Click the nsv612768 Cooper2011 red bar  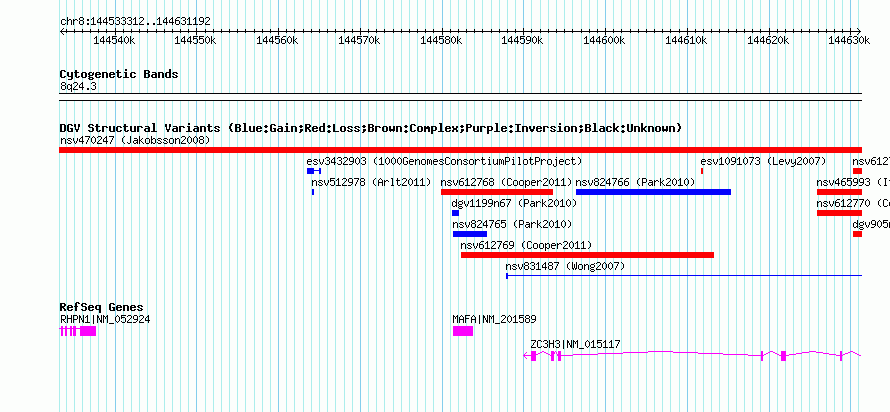pyautogui.click(x=497, y=192)
